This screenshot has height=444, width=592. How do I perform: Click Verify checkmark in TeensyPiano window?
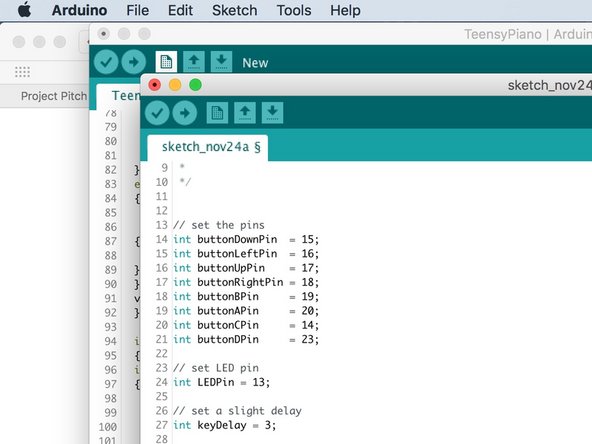(106, 62)
